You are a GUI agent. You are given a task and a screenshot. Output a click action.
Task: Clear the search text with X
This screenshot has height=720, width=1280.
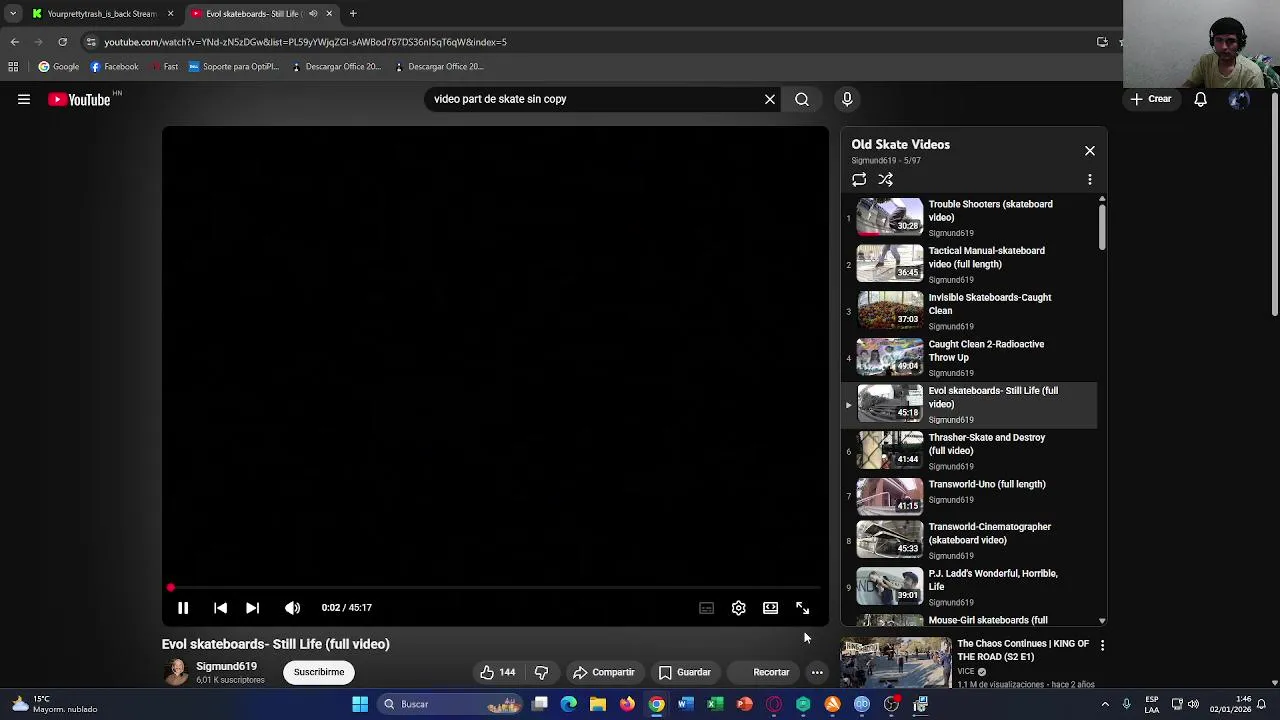tap(770, 99)
